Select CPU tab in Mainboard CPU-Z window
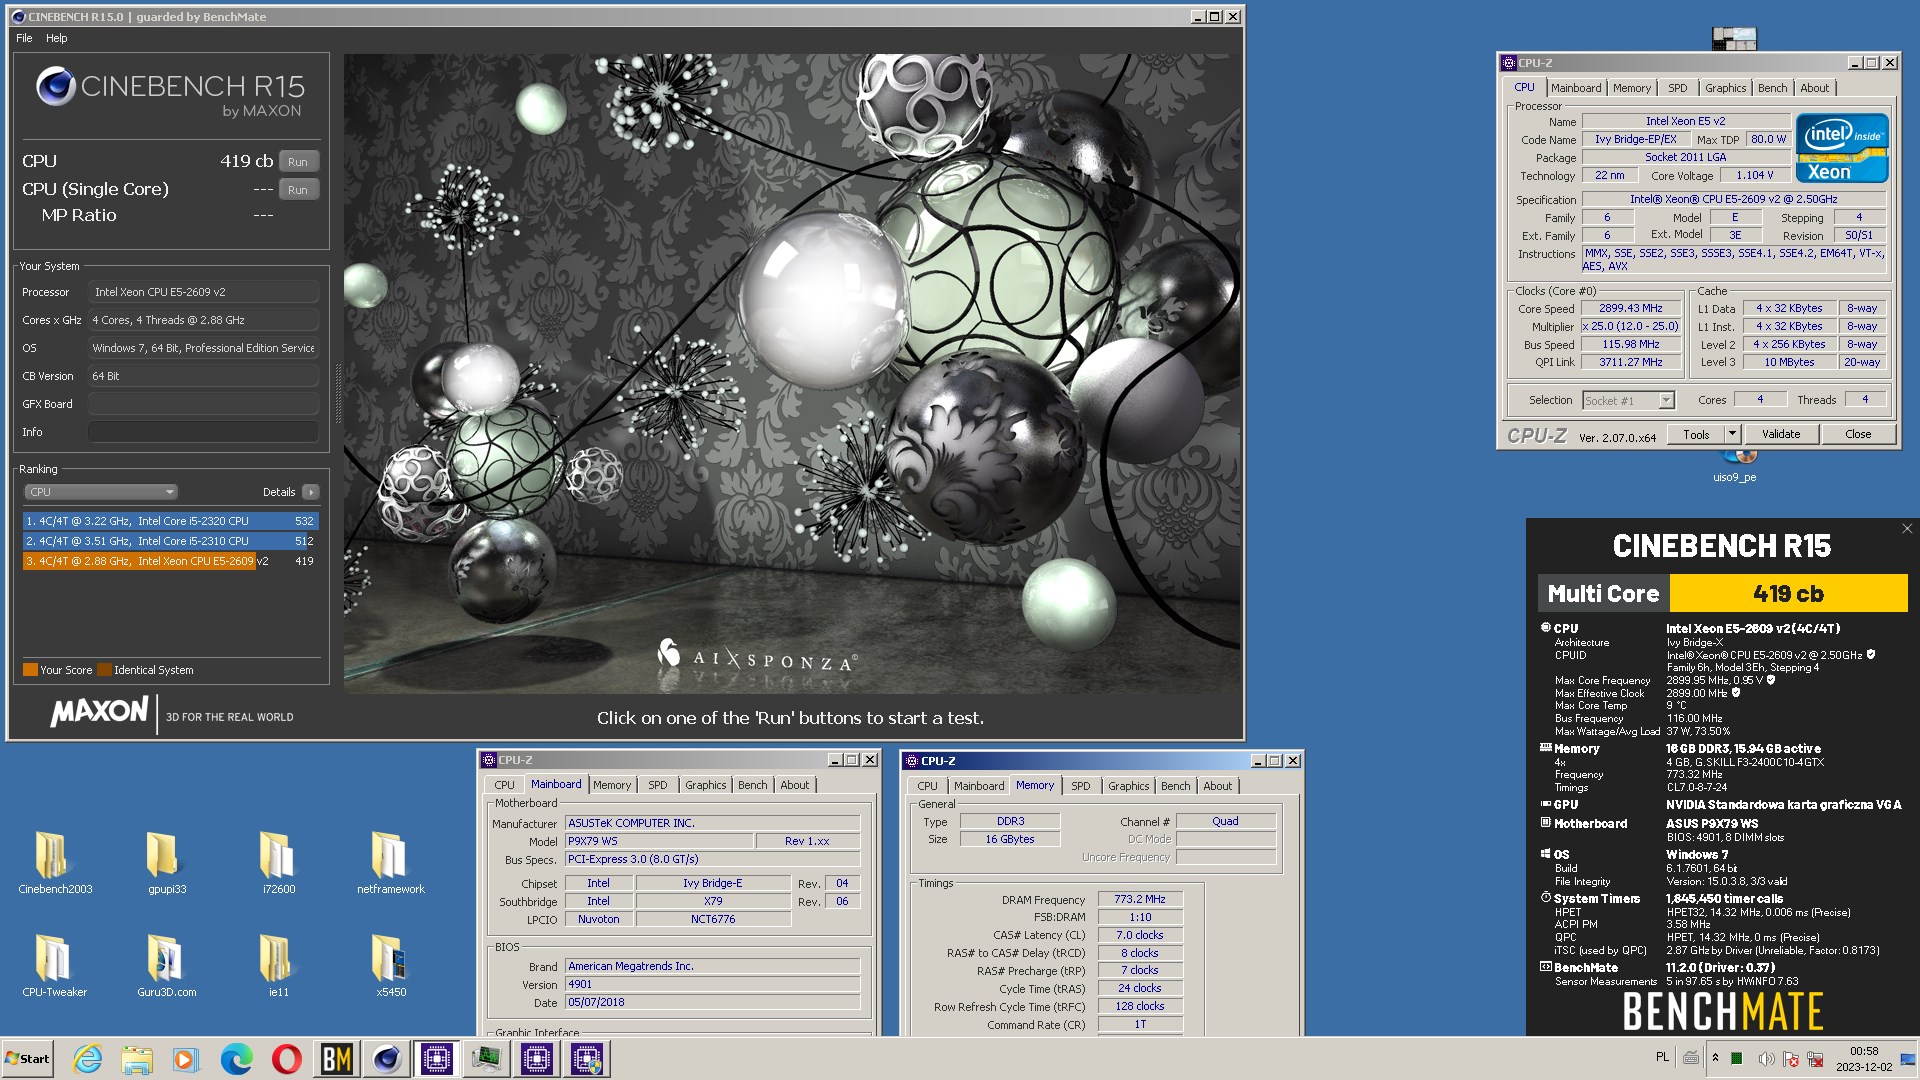 click(x=504, y=785)
